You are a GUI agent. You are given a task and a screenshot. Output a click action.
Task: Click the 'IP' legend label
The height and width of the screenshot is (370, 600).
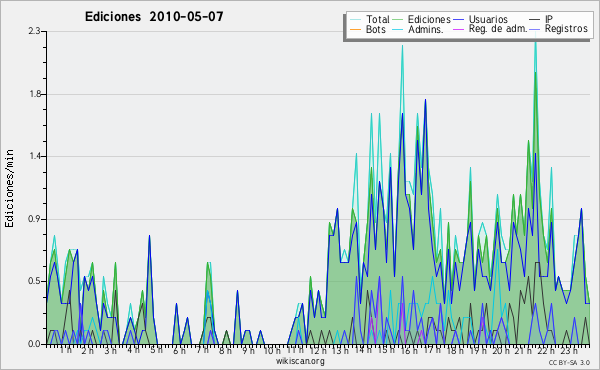click(549, 19)
